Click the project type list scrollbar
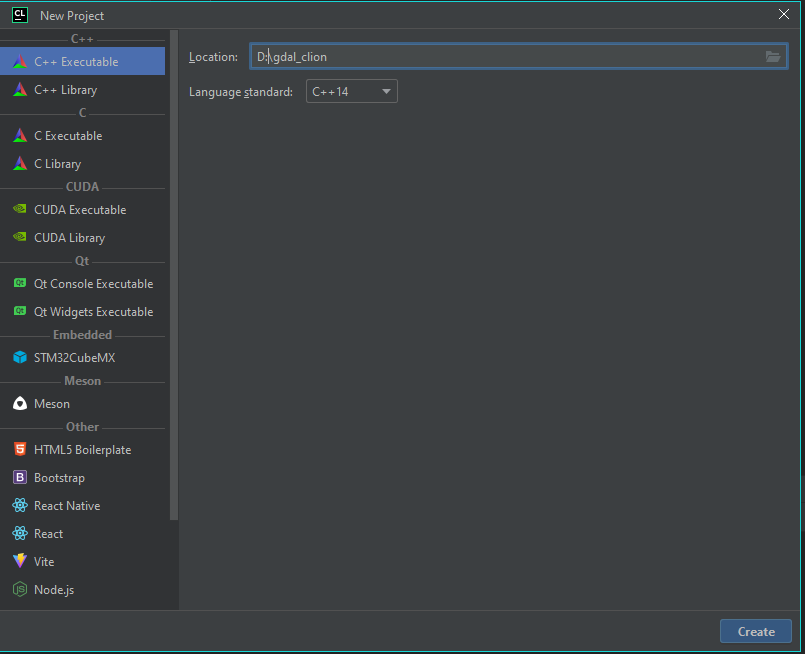Image resolution: width=805 pixels, height=654 pixels. coord(174,276)
